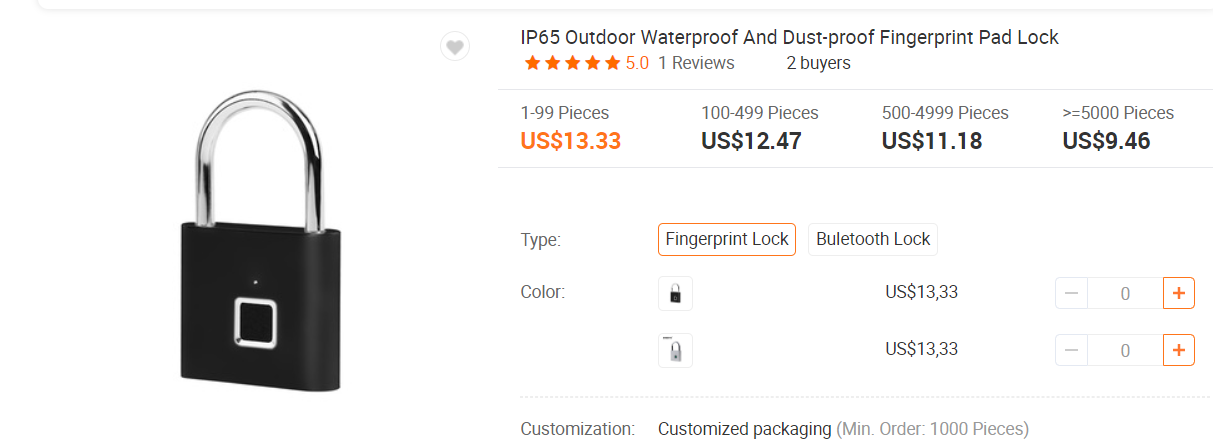Add product to favorites with heart icon
This screenshot has height=444, width=1213.
coord(455,46)
